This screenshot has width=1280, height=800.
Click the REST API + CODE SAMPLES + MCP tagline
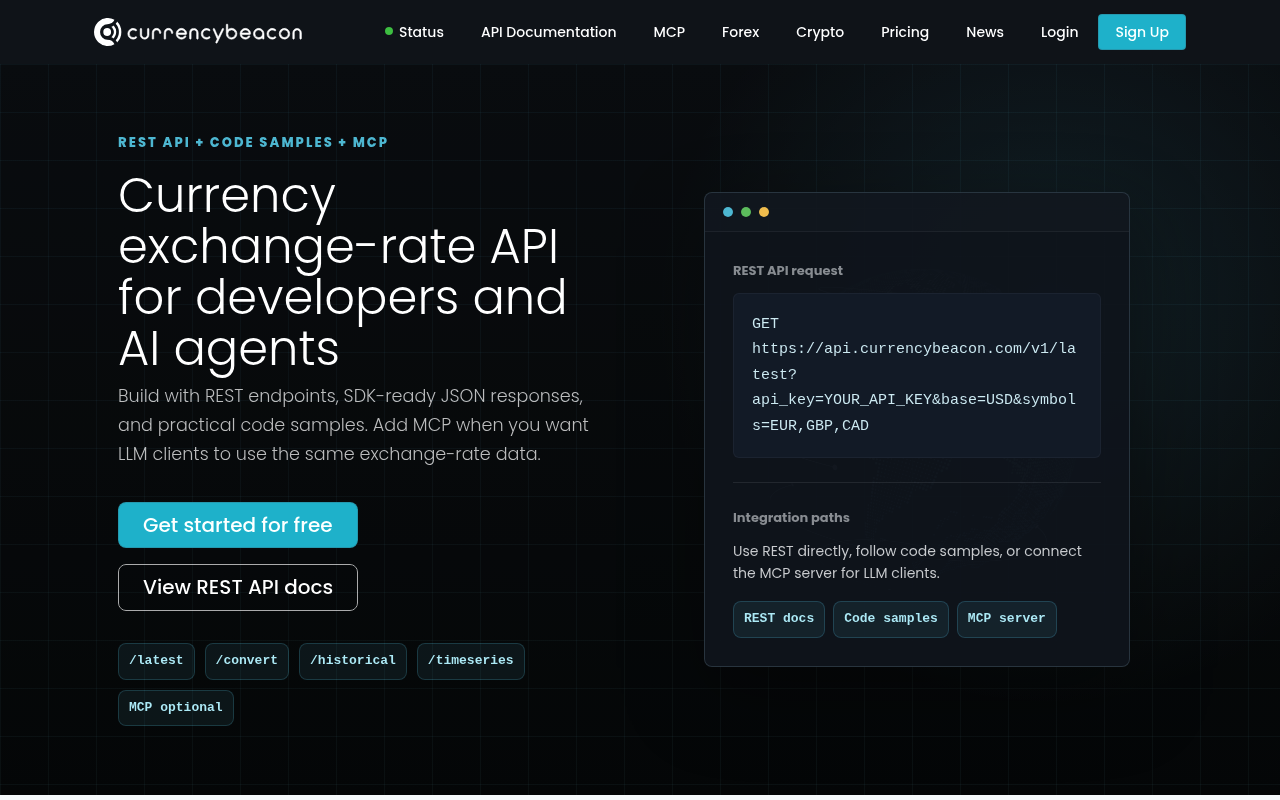point(253,142)
